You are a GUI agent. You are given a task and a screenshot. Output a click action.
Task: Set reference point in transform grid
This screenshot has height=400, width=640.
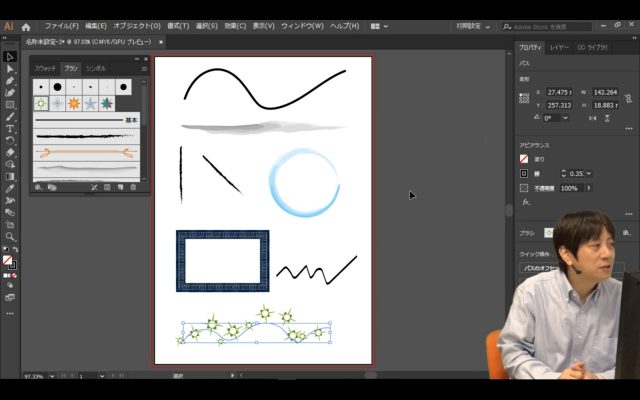(x=524, y=98)
